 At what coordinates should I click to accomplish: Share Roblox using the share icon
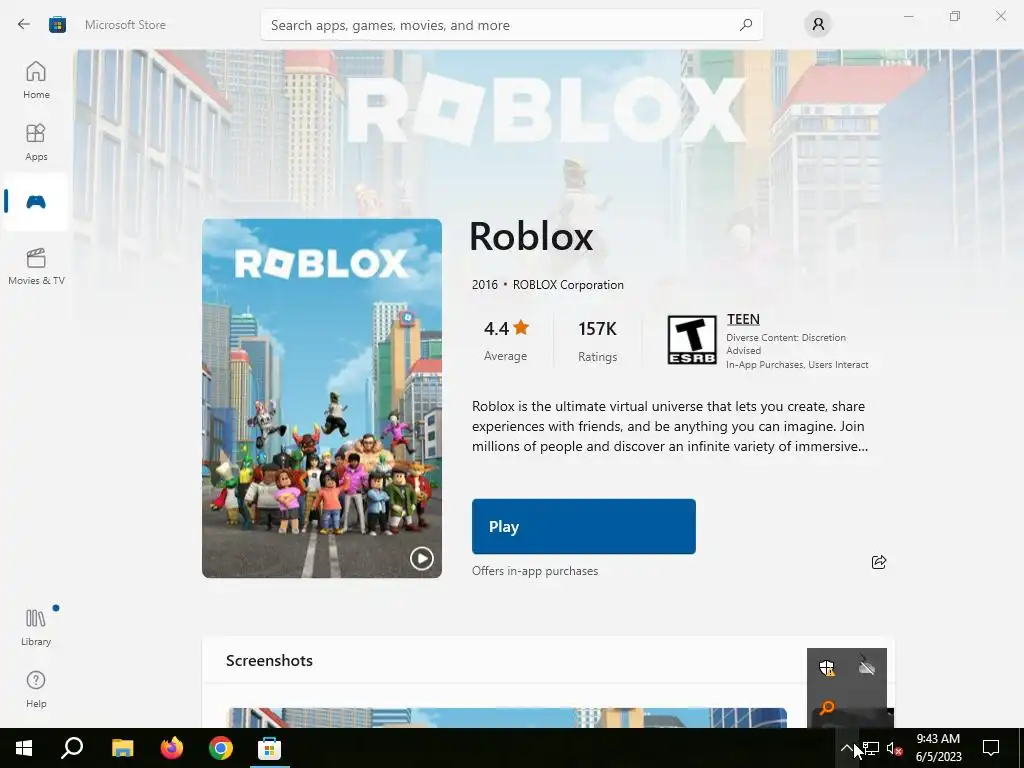pos(878,562)
